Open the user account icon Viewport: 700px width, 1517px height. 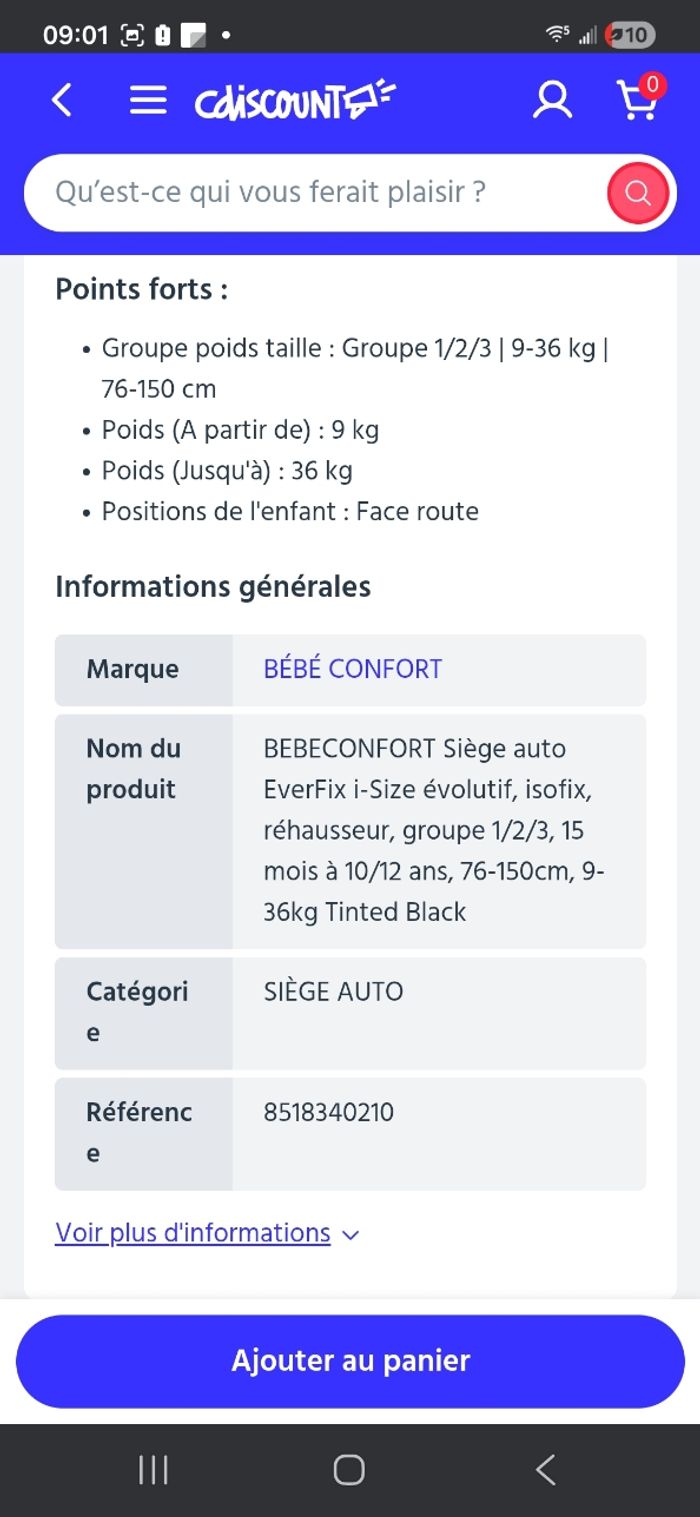[552, 100]
